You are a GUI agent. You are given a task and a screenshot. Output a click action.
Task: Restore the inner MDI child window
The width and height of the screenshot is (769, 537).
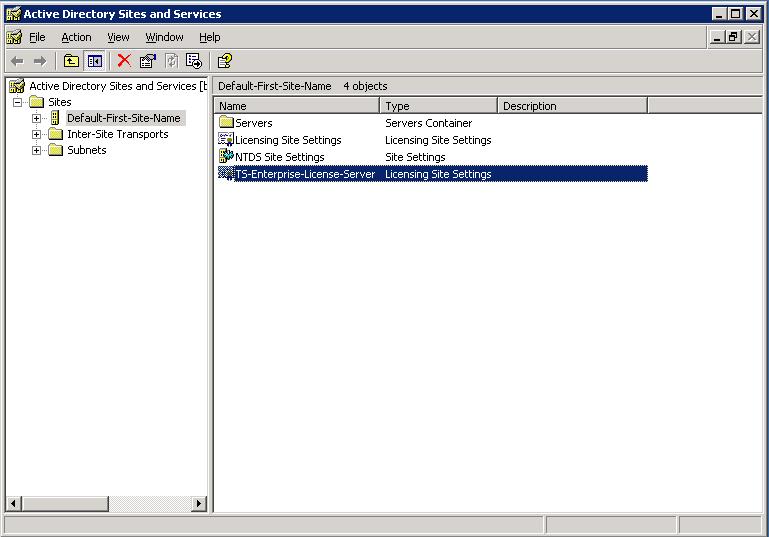[x=733, y=37]
